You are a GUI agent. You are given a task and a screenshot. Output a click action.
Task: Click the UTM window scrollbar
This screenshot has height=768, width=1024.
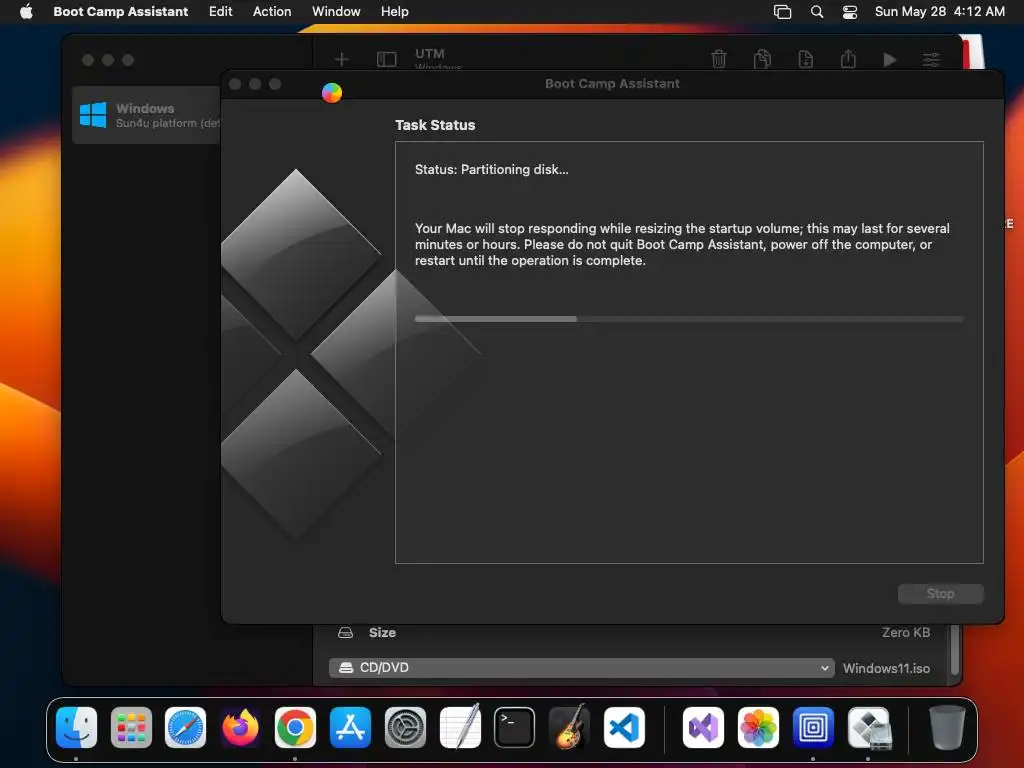954,650
